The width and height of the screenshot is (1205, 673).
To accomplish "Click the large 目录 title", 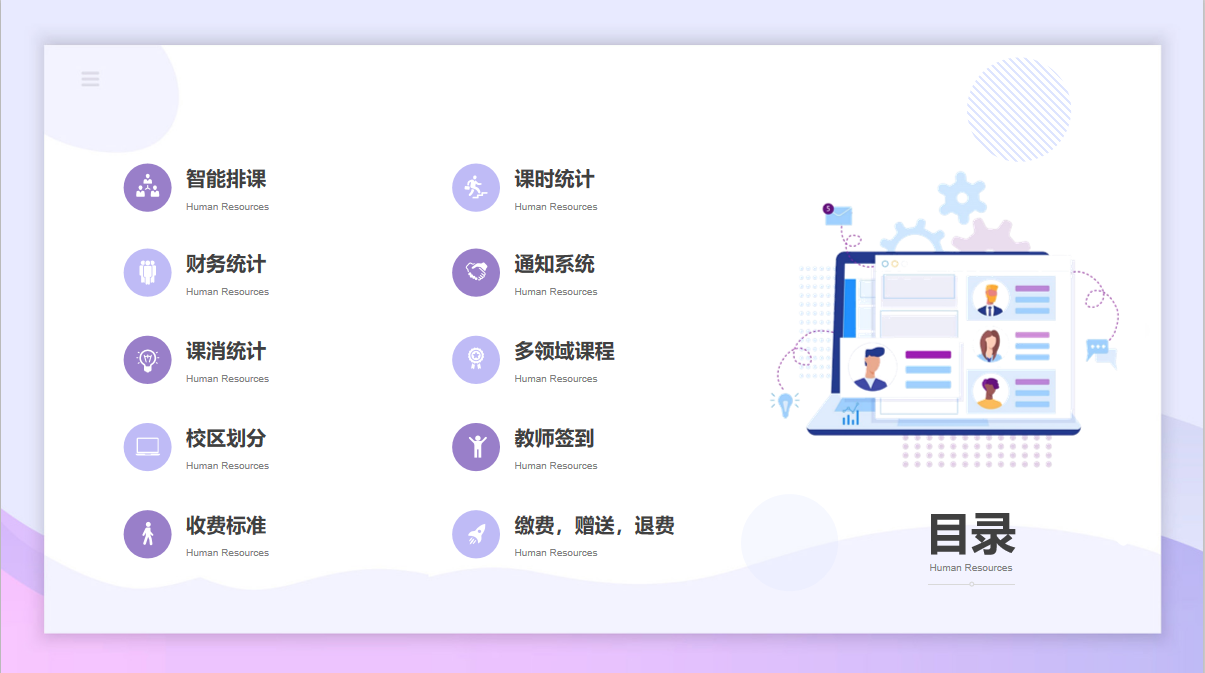I will tap(971, 534).
